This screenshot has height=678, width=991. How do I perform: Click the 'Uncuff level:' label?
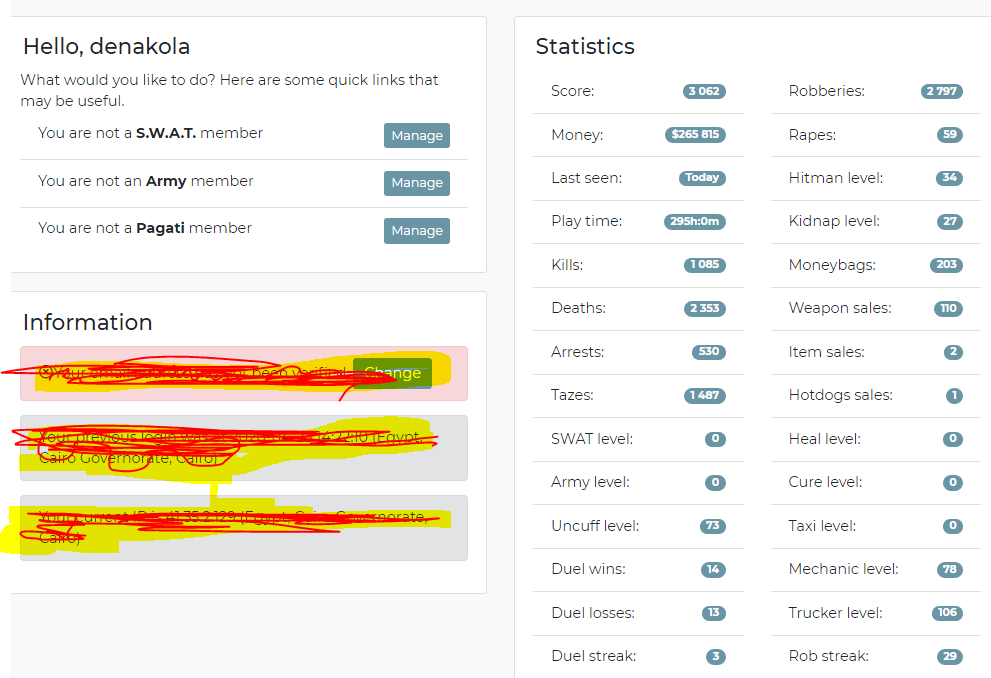pyautogui.click(x=595, y=526)
